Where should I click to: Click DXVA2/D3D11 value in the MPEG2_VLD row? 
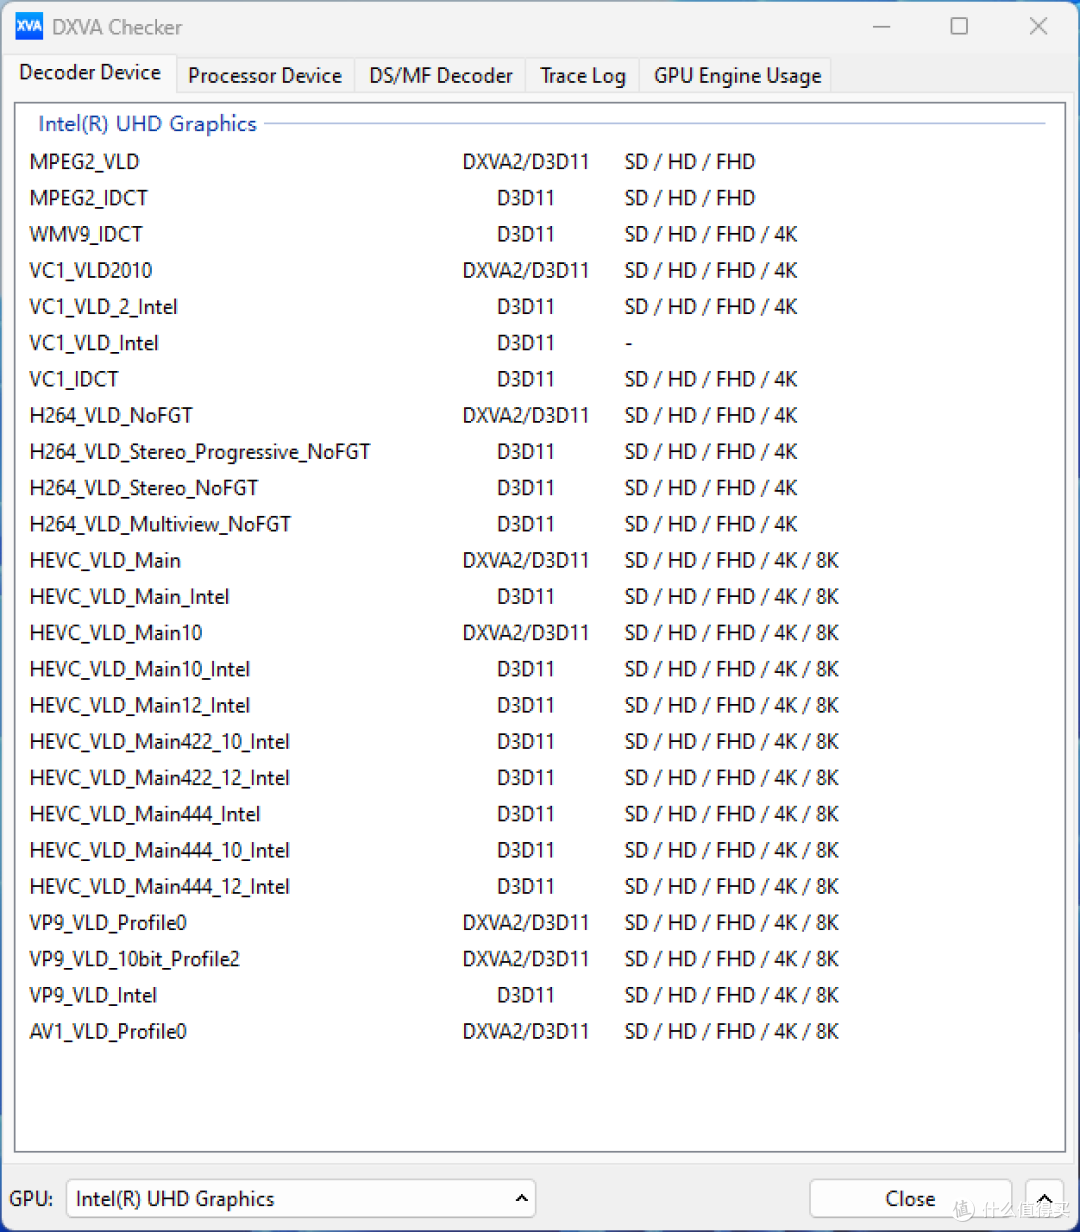click(526, 162)
